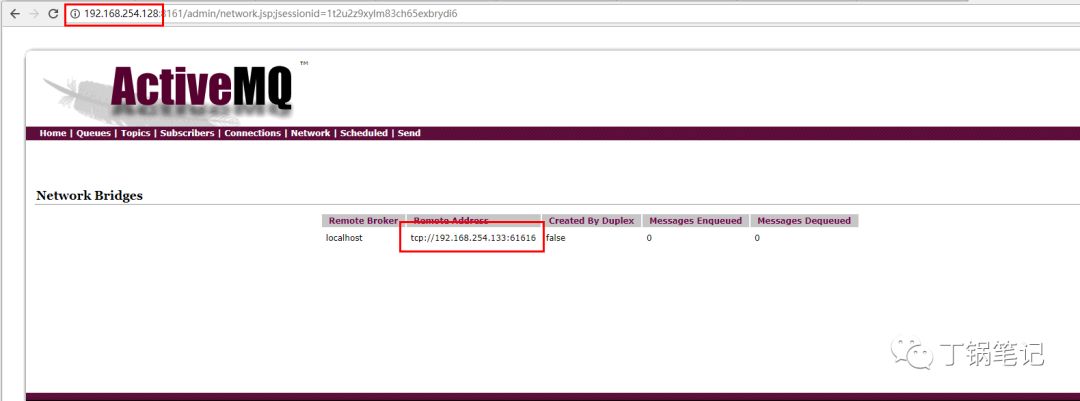Click the browser forward arrow
The height and width of the screenshot is (401, 1080).
point(34,14)
